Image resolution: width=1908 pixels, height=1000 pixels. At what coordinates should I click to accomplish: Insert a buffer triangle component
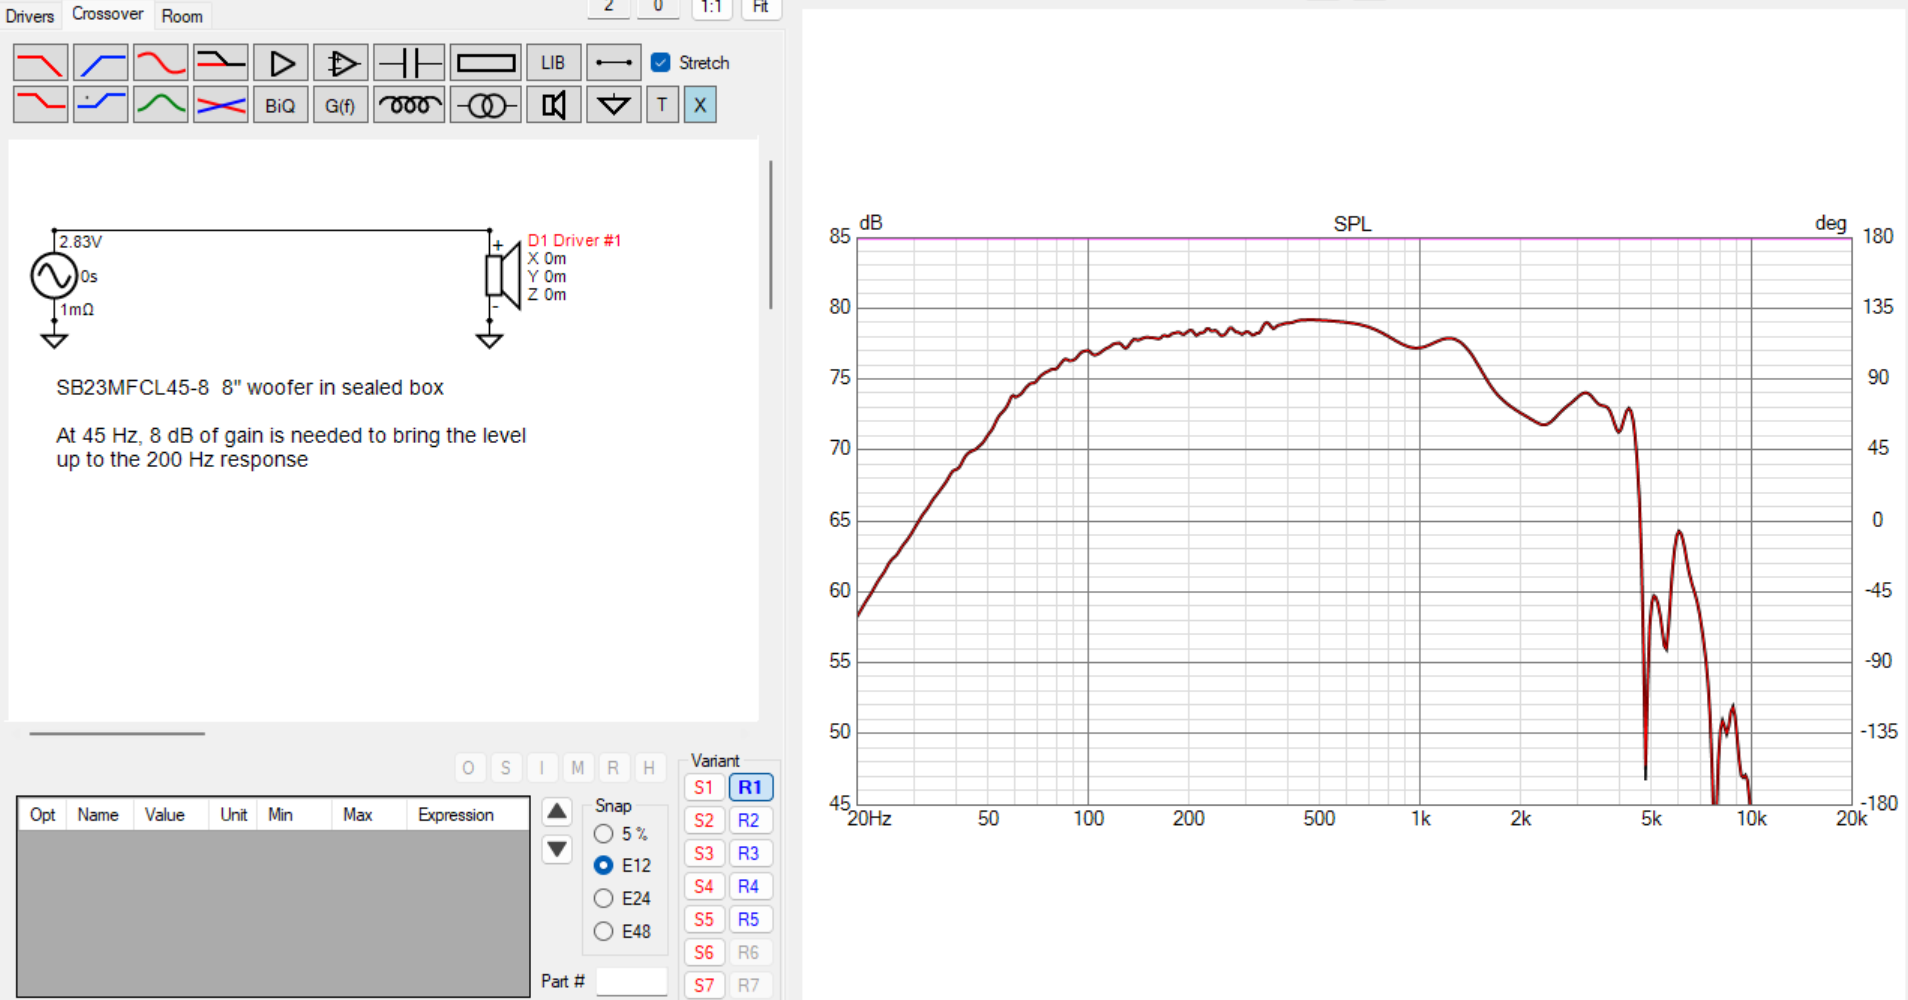coord(280,63)
